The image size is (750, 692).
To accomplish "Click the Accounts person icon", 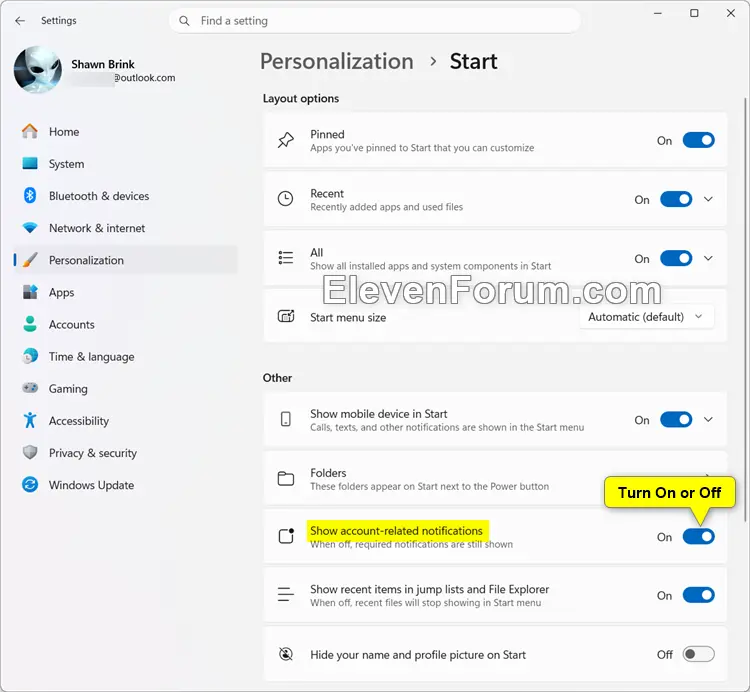I will coord(30,324).
